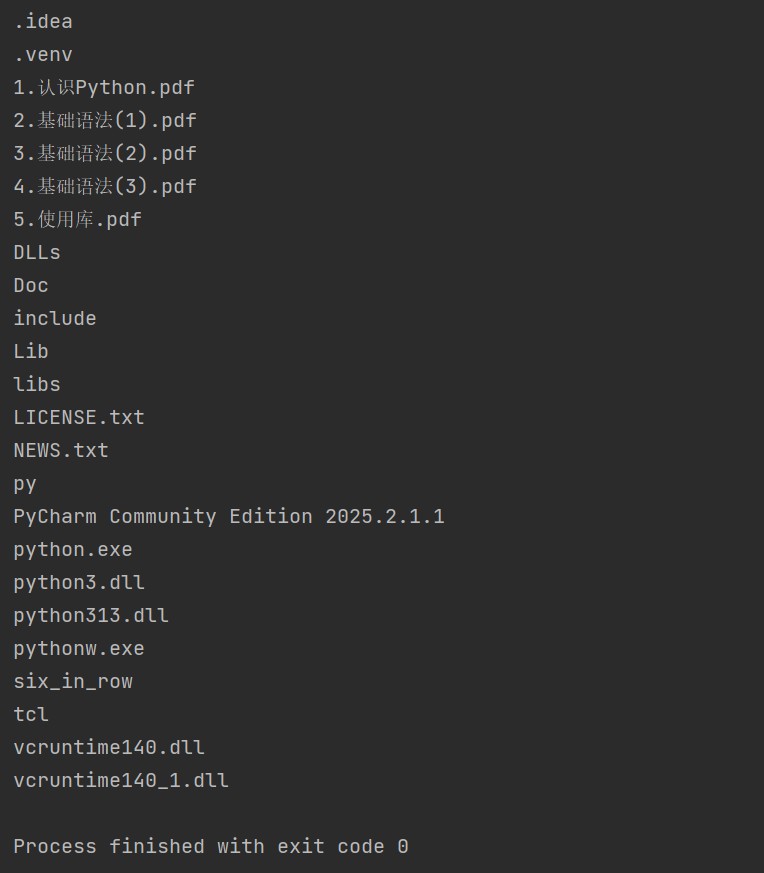Click the .venv output line
764x873 pixels.
tap(43, 55)
